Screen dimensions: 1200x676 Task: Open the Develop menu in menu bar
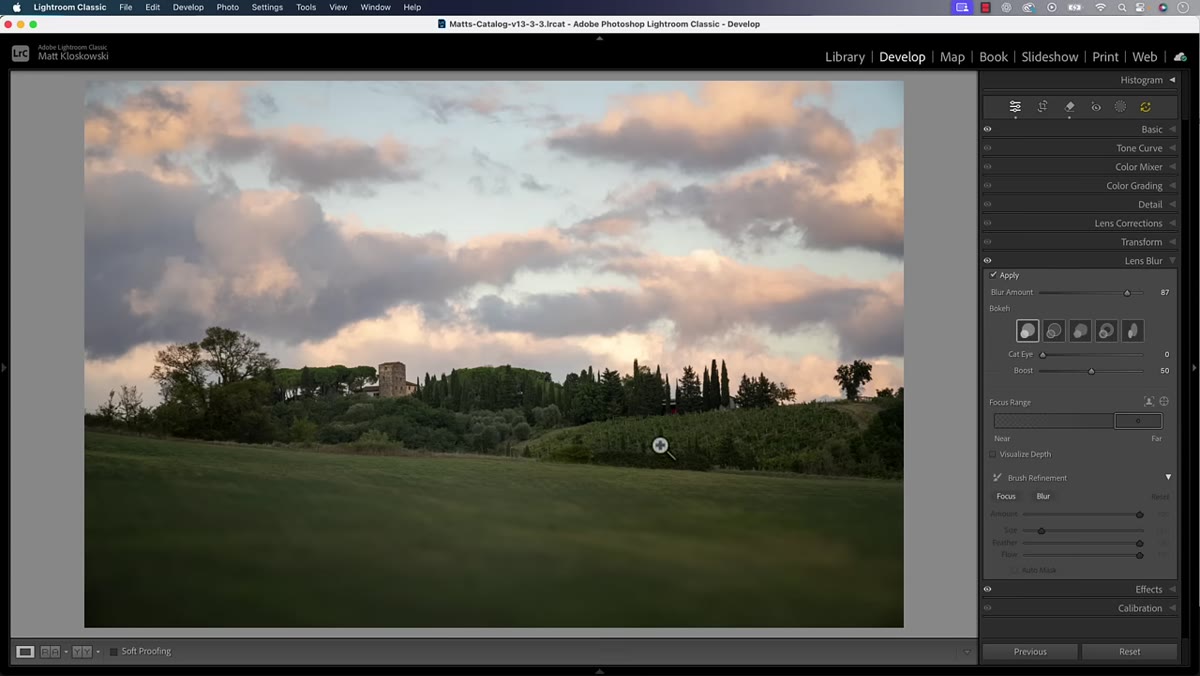(x=188, y=7)
